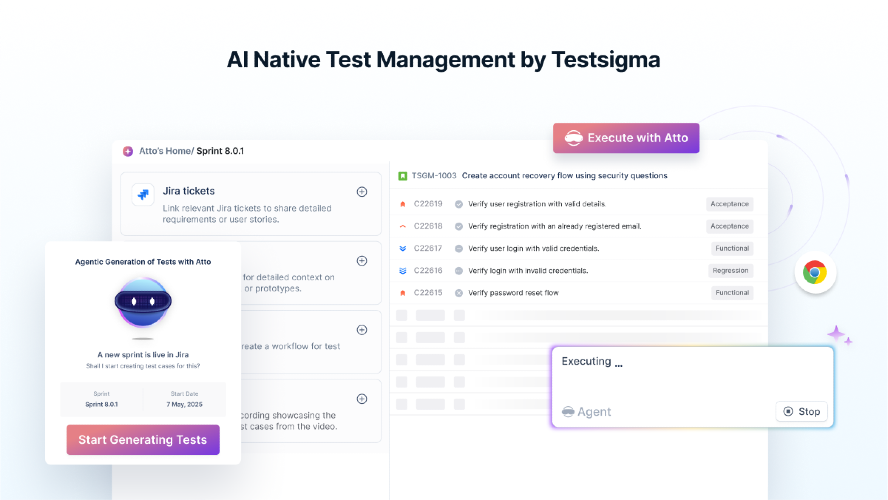Click priority icon beside C22618

click(402, 226)
